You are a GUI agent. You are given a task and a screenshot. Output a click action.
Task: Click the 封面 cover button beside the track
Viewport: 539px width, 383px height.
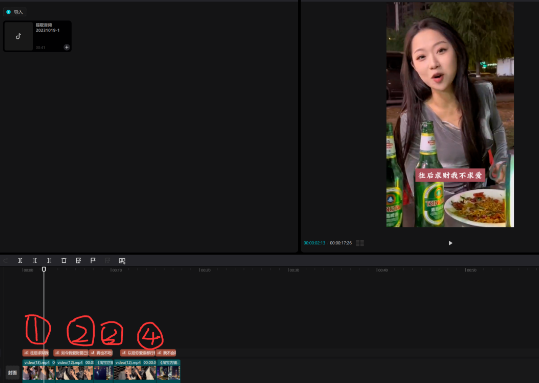tap(12, 373)
